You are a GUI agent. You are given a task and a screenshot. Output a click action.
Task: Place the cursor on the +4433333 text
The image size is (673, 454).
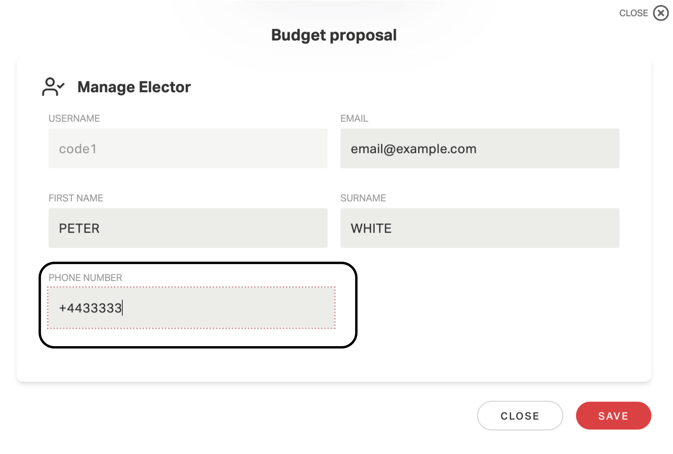coord(91,308)
